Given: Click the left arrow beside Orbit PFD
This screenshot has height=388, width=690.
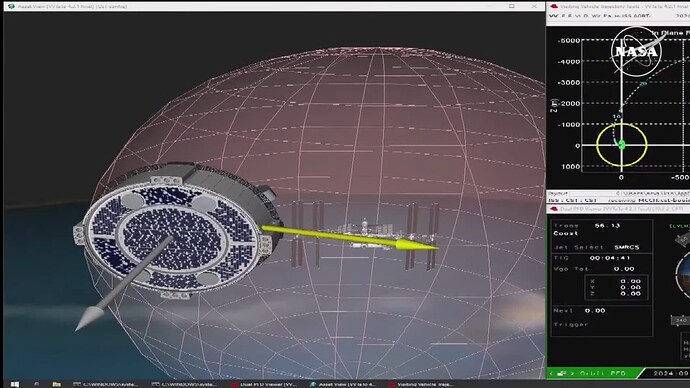Looking at the screenshot, I should point(551,373).
